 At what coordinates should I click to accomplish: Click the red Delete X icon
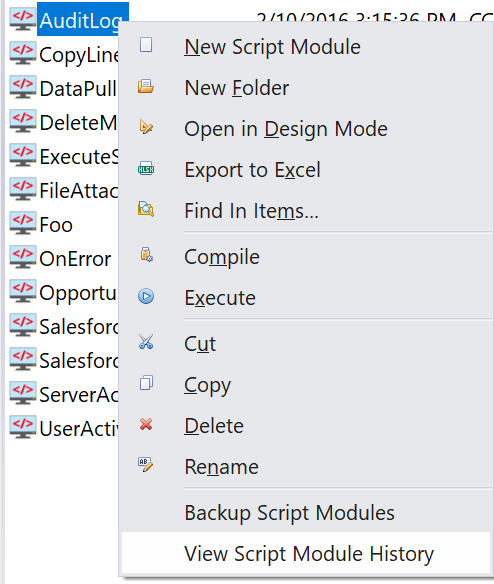tap(146, 424)
